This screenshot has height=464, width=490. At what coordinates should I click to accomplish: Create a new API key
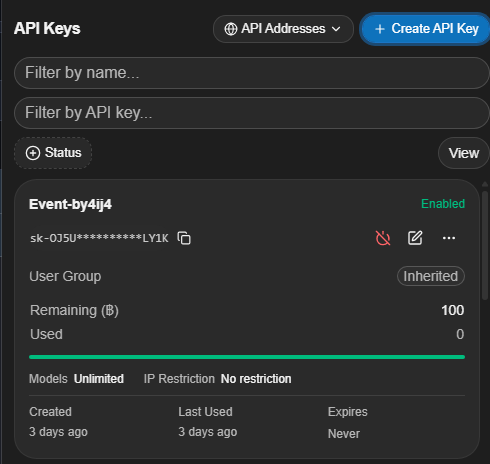425,29
